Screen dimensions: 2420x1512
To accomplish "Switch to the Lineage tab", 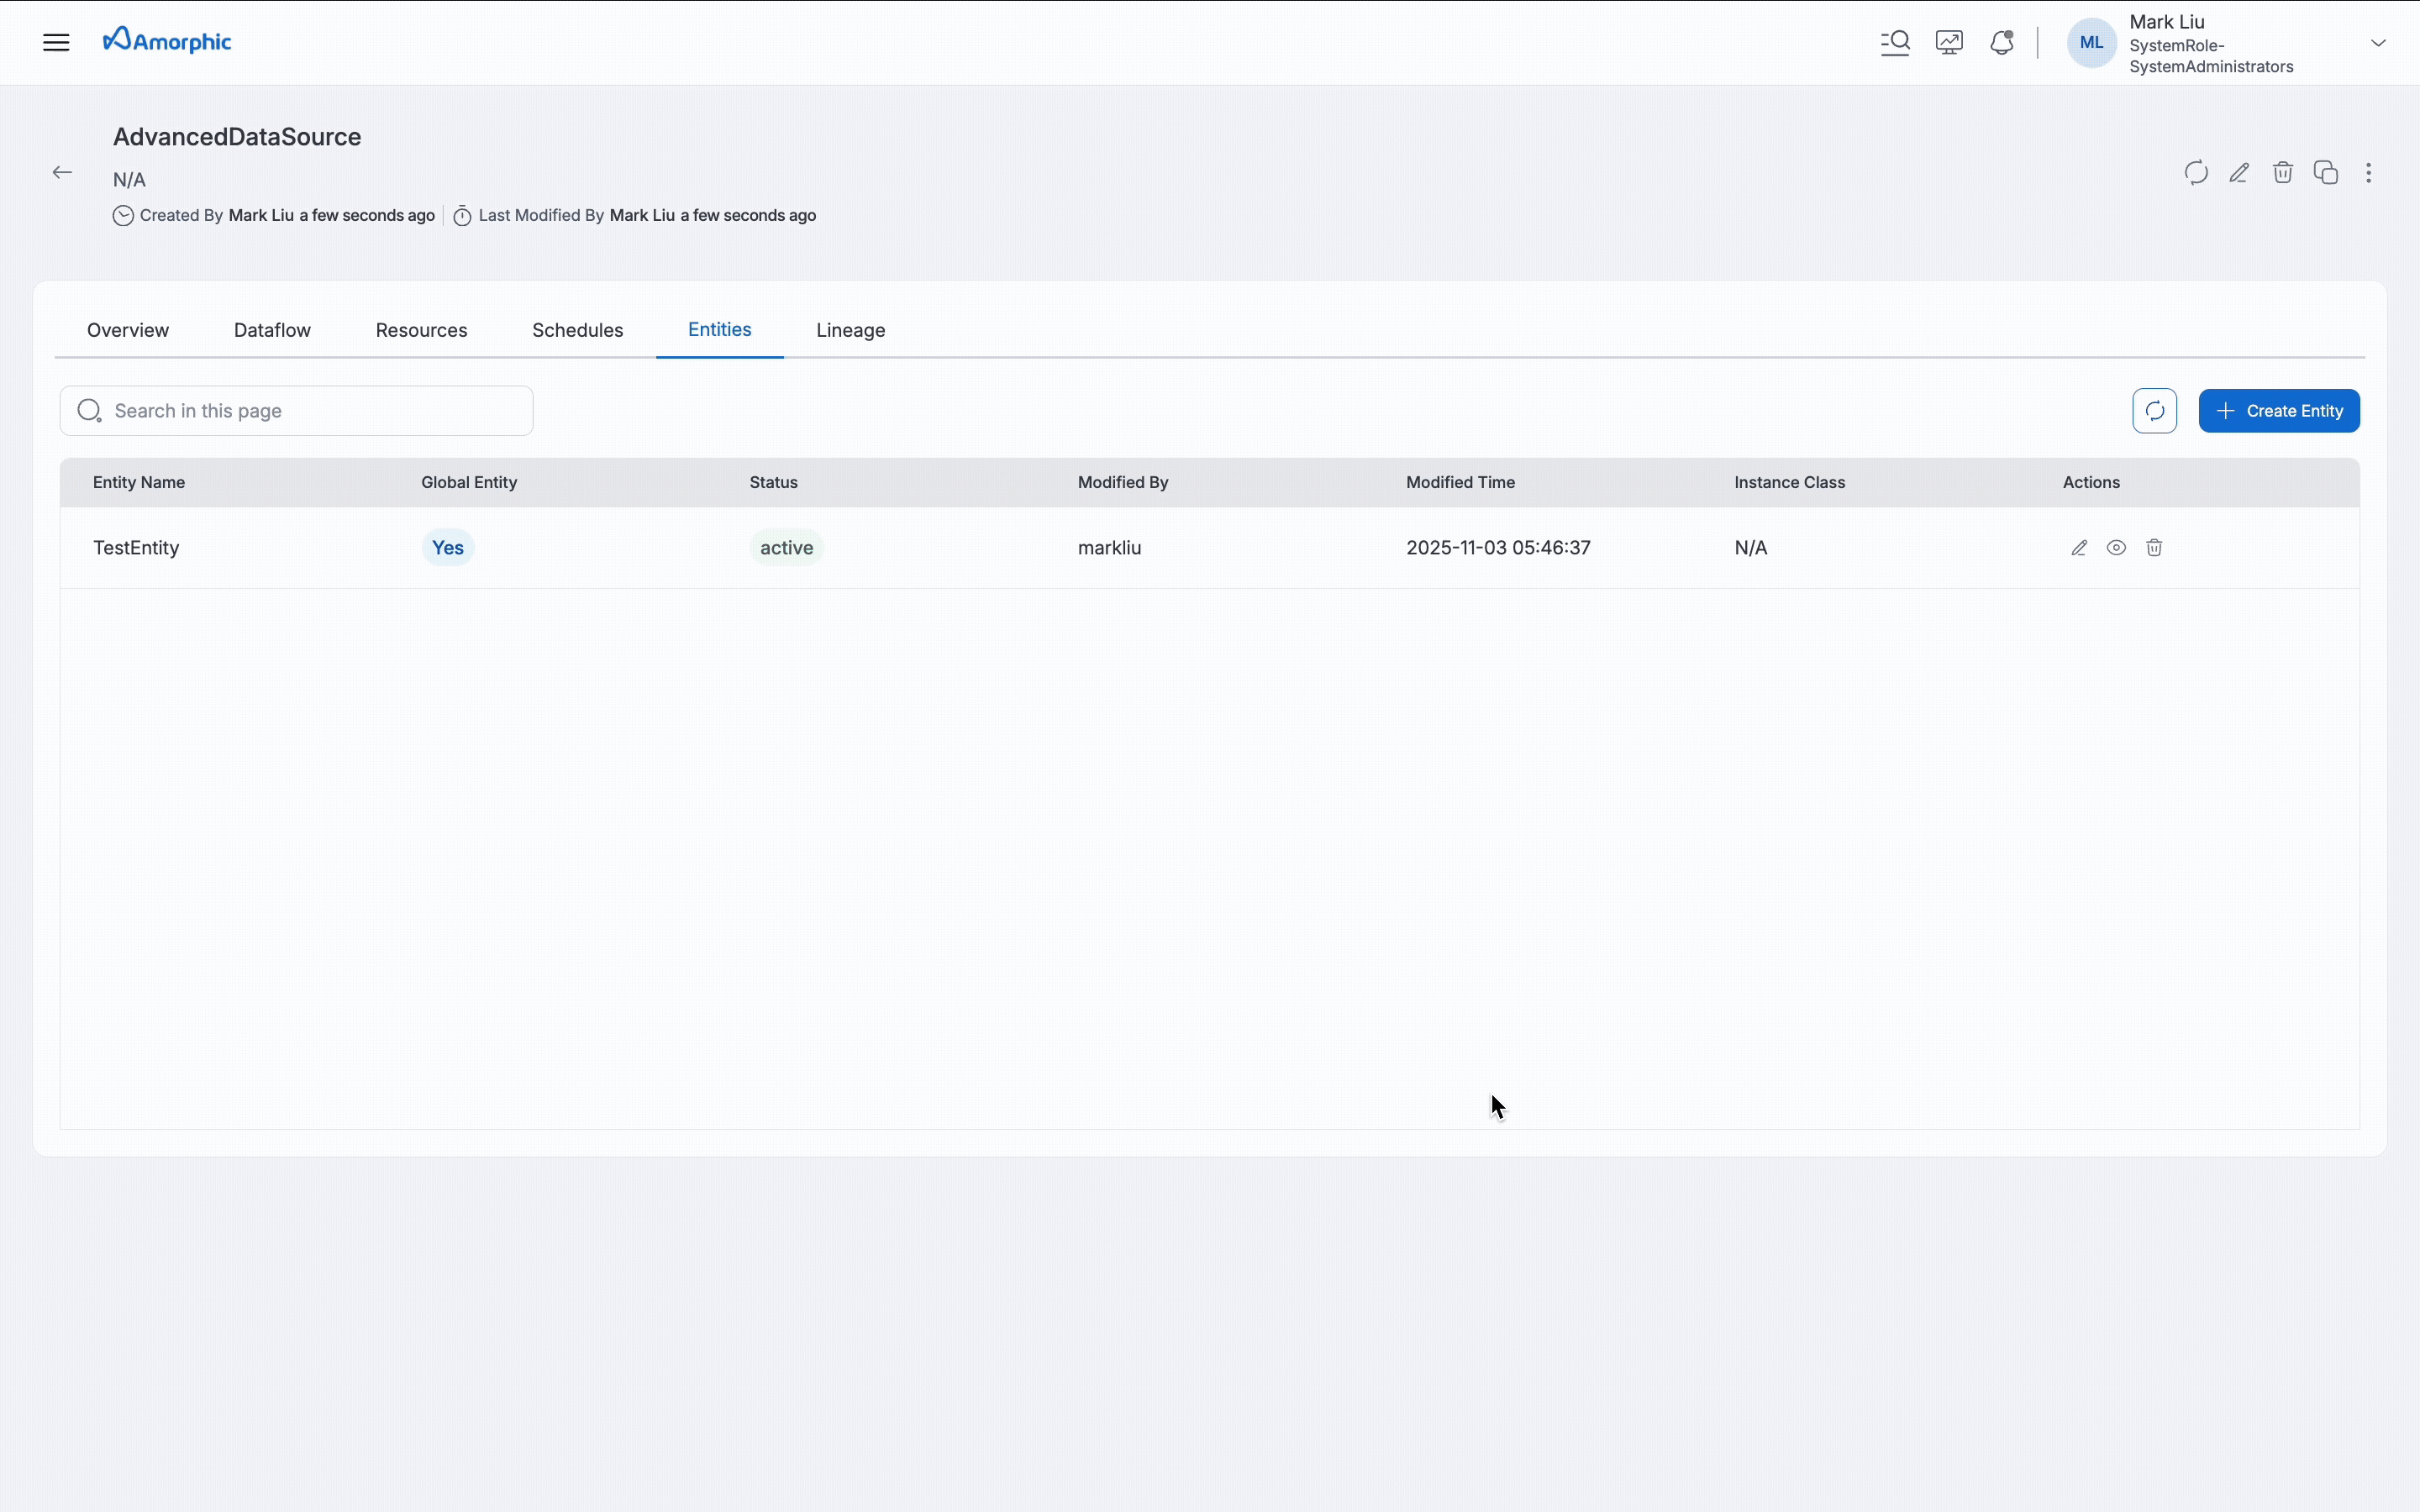I will tap(849, 330).
